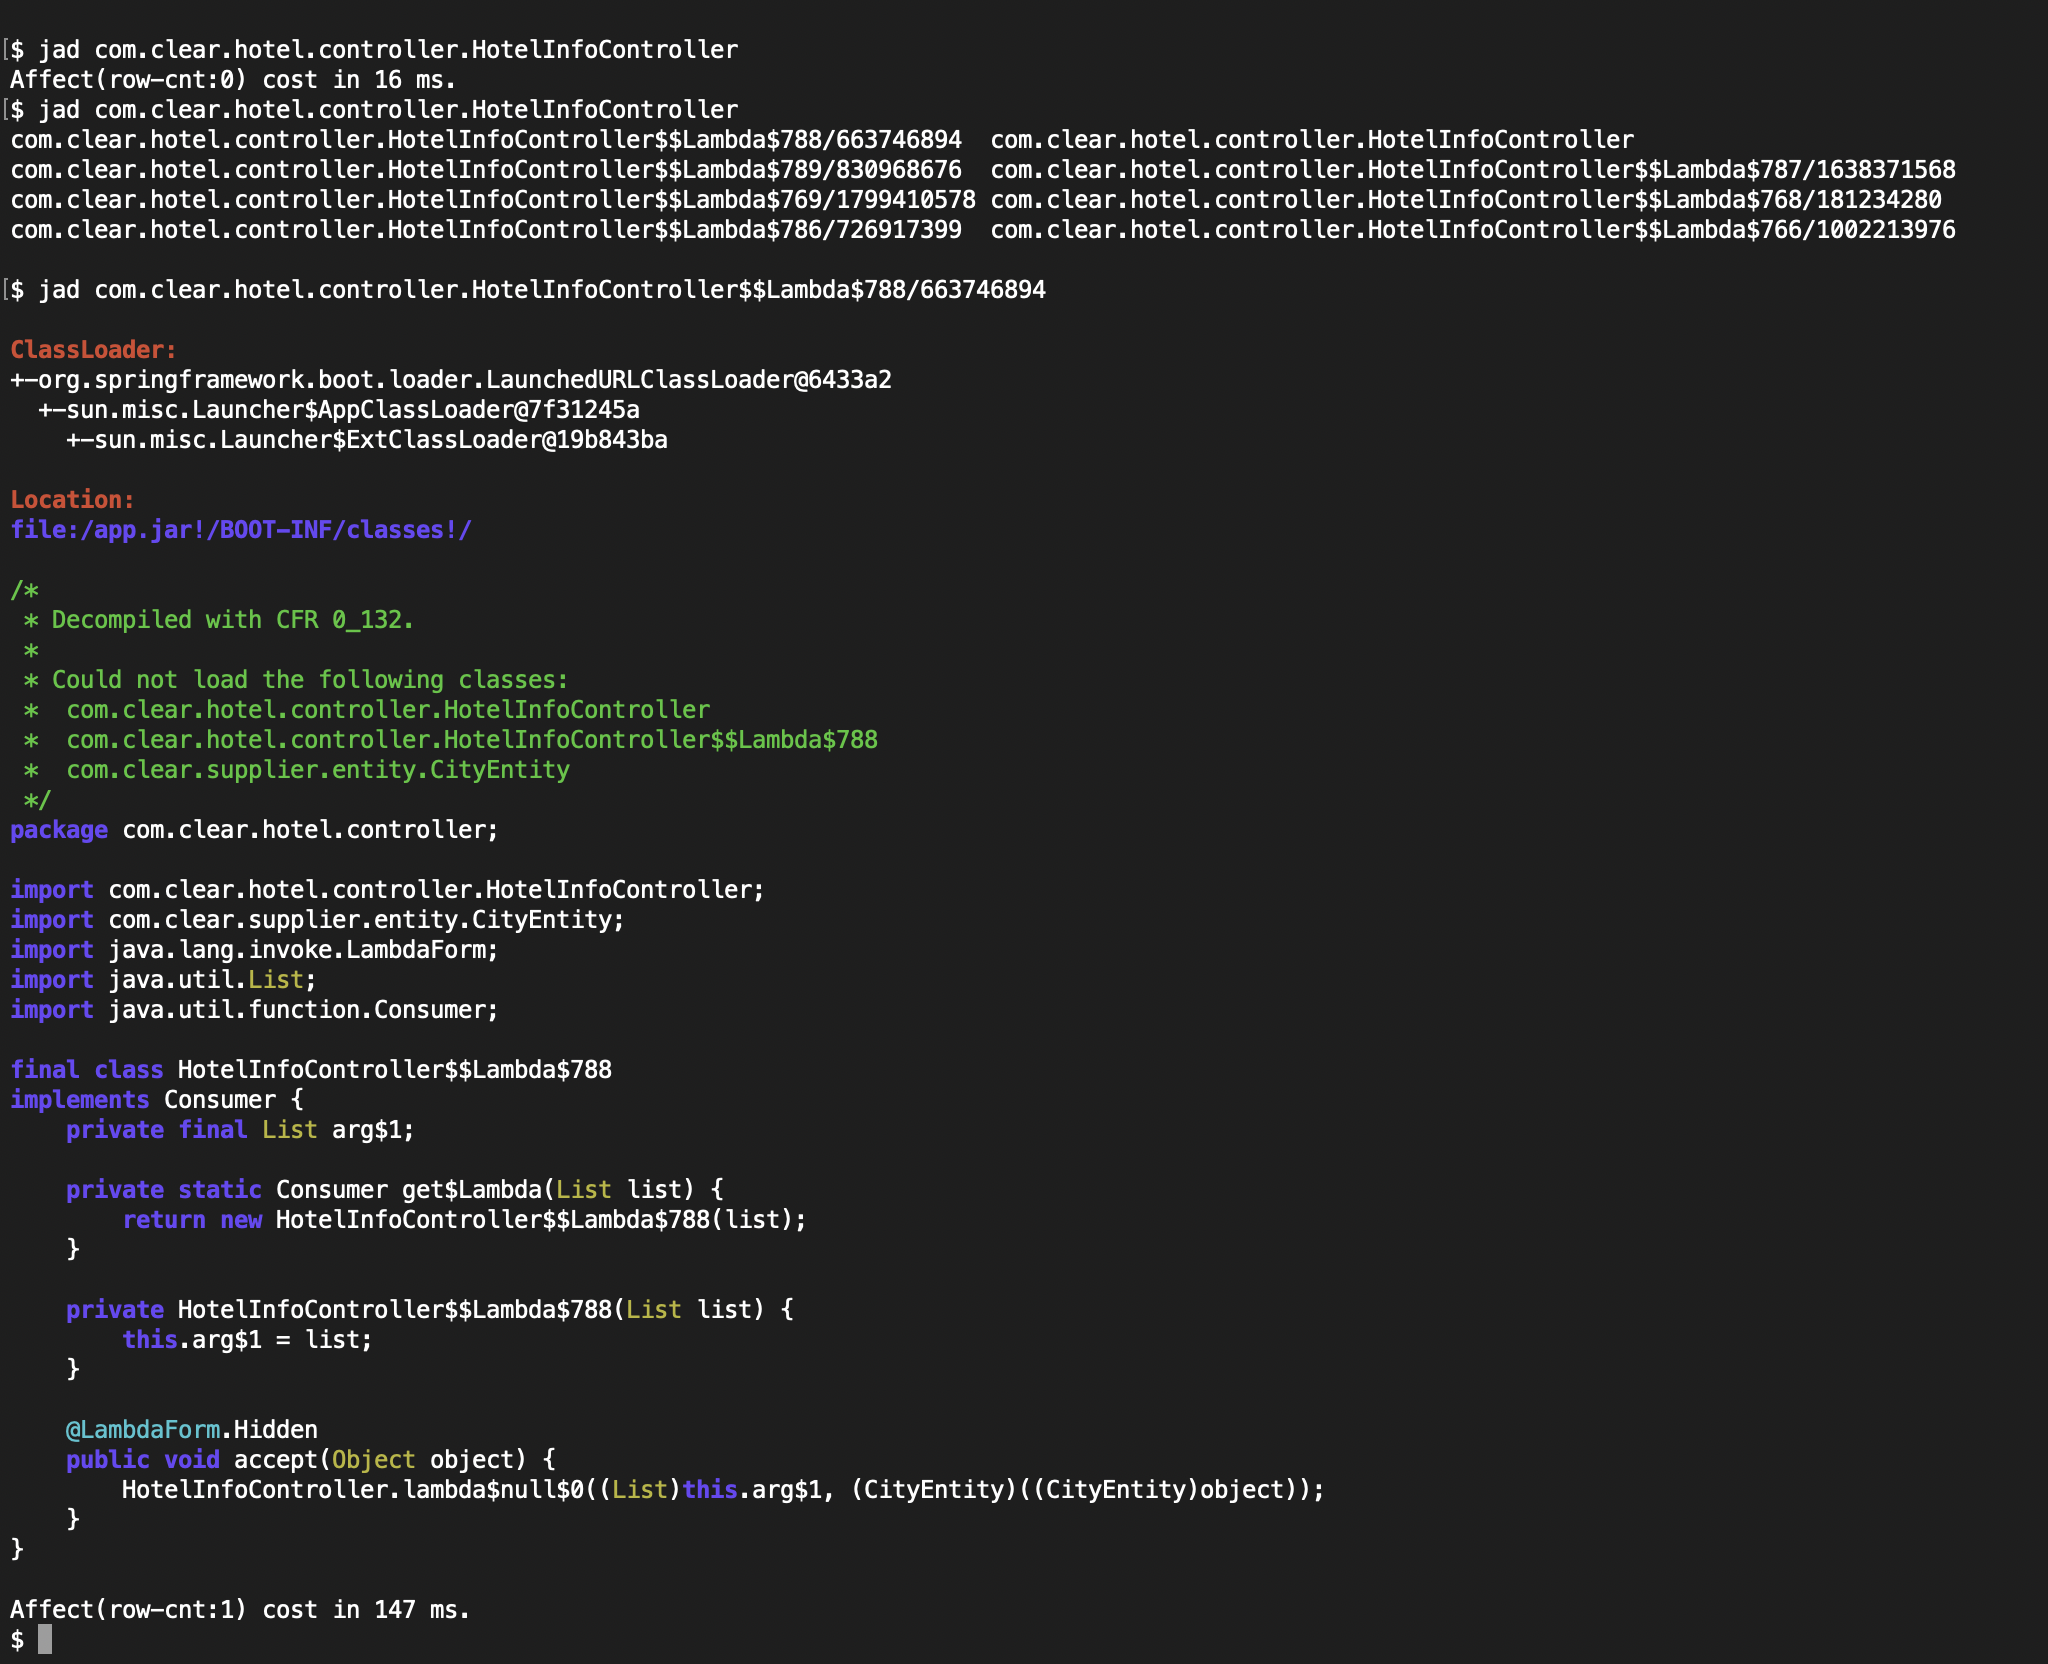Click the Lambda$769/1799410578 class name
The image size is (2048, 1664).
(x=493, y=200)
